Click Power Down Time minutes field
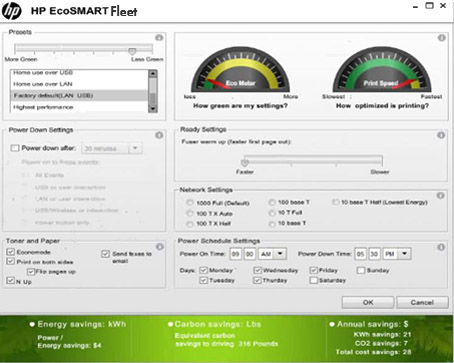Image resolution: width=454 pixels, height=363 pixels. click(374, 254)
